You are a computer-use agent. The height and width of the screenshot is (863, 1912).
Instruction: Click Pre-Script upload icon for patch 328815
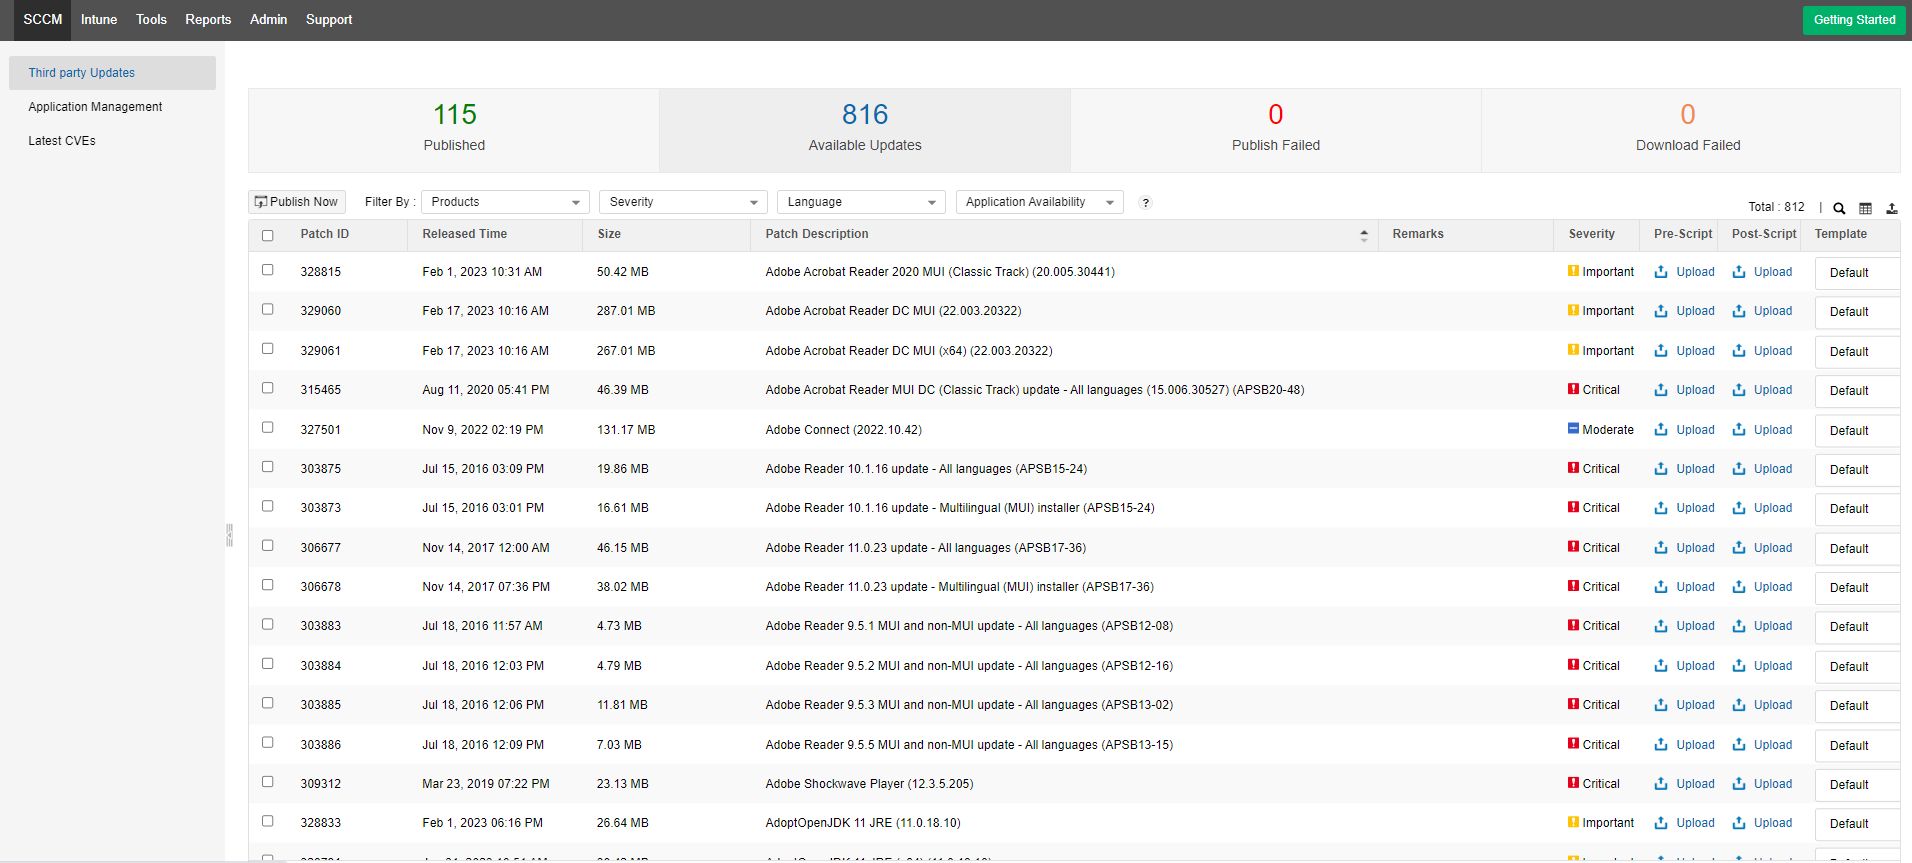[x=1661, y=272]
